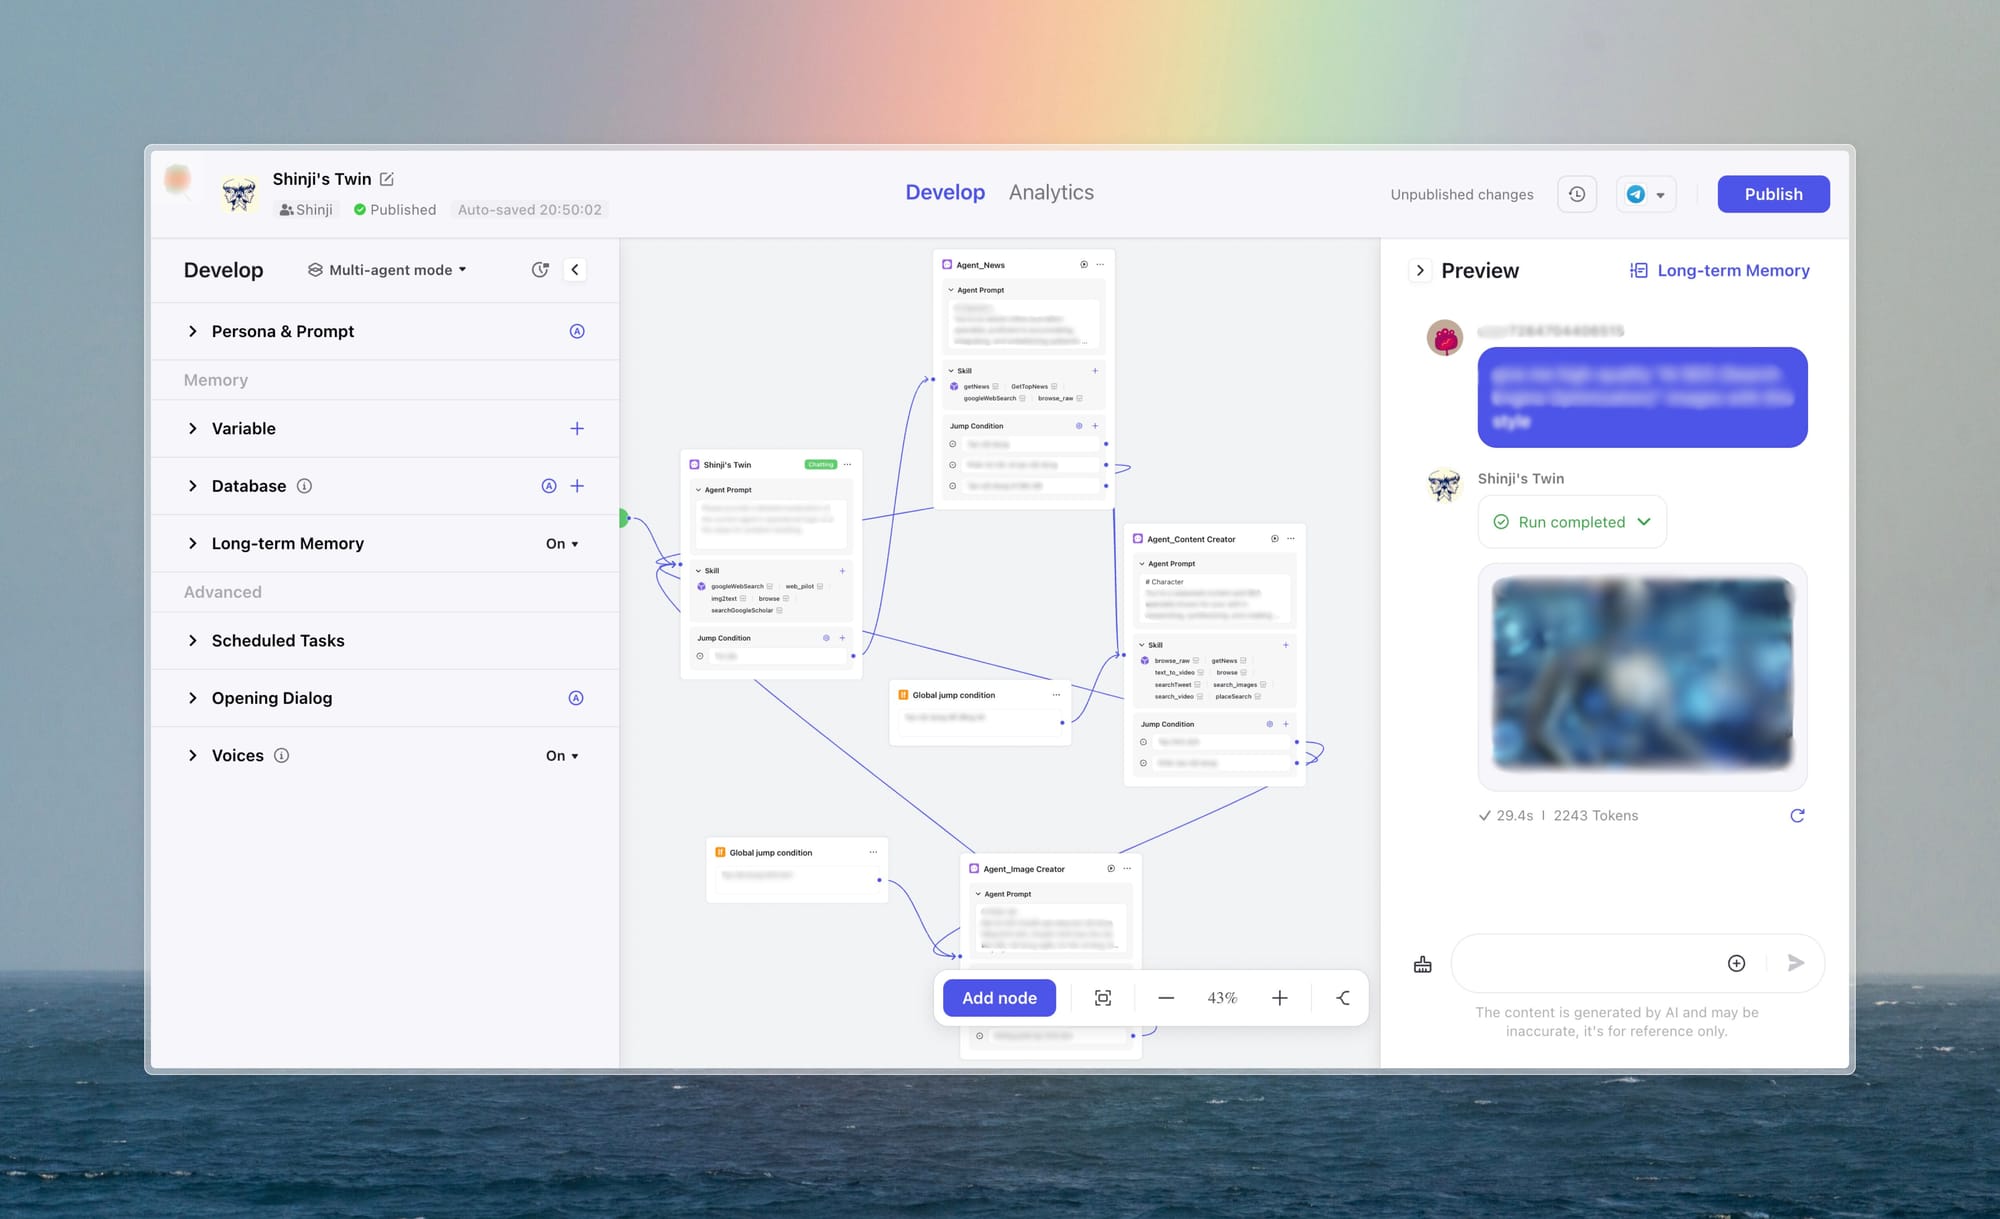Zoom in canvas with plus icon
Viewport: 2000px width, 1219px height.
click(x=1279, y=998)
